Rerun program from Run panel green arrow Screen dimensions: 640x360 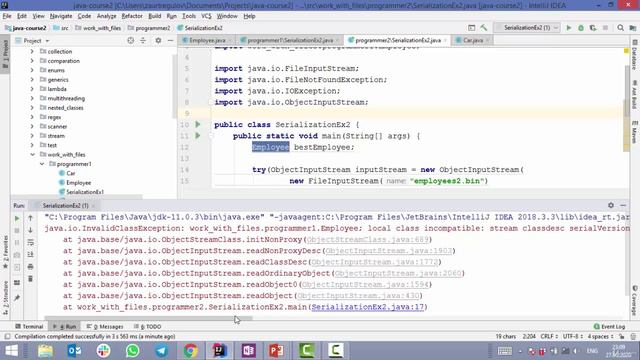tap(17, 218)
